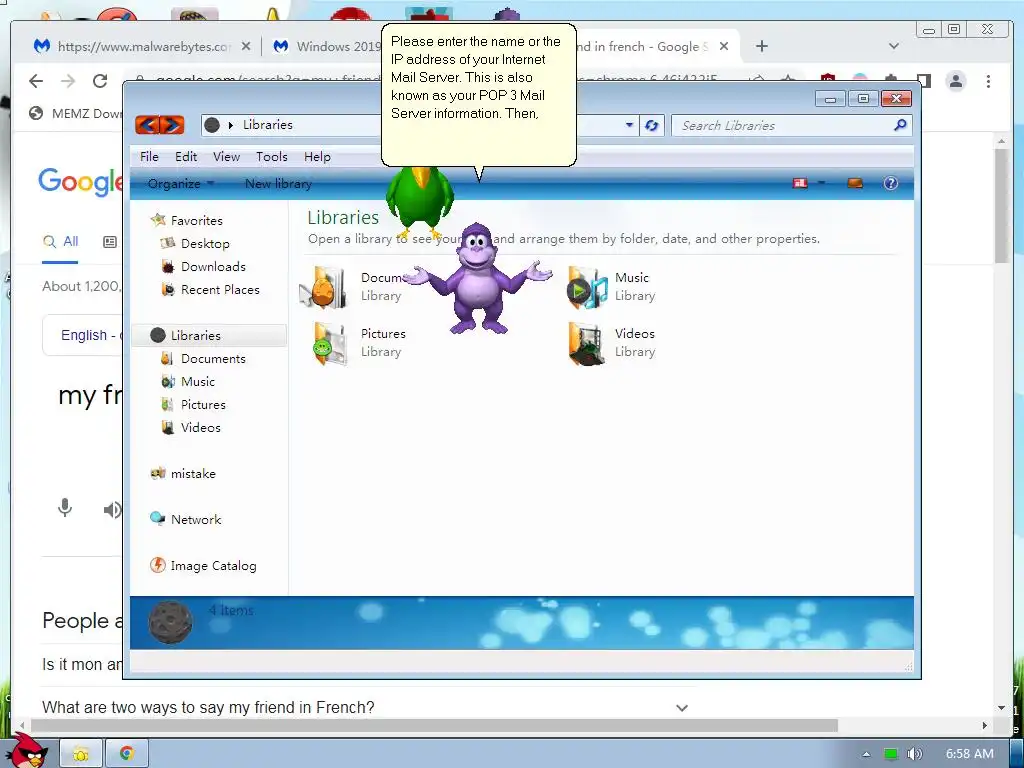Click the change view icon in Explorer toolbar

click(800, 184)
